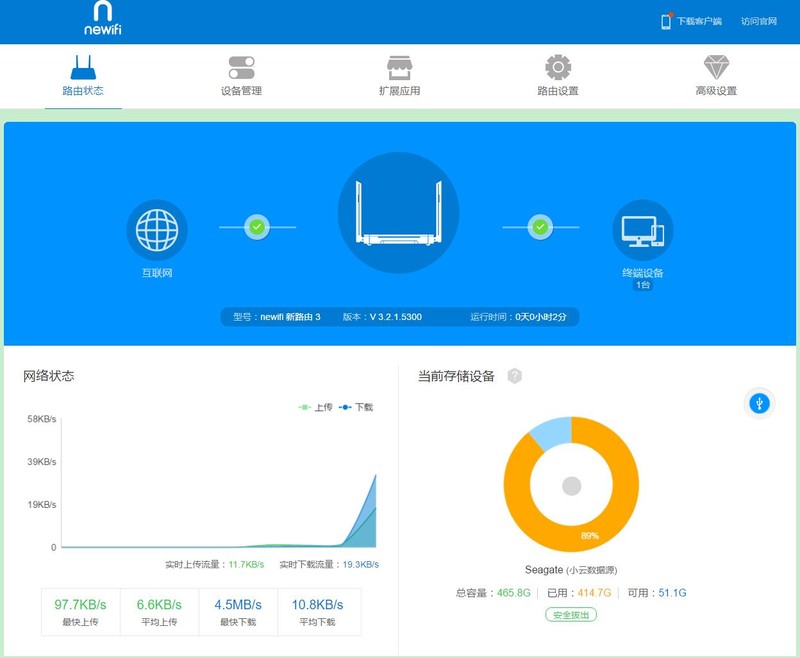
Task: Click the router illustration in the banner
Action: (399, 210)
